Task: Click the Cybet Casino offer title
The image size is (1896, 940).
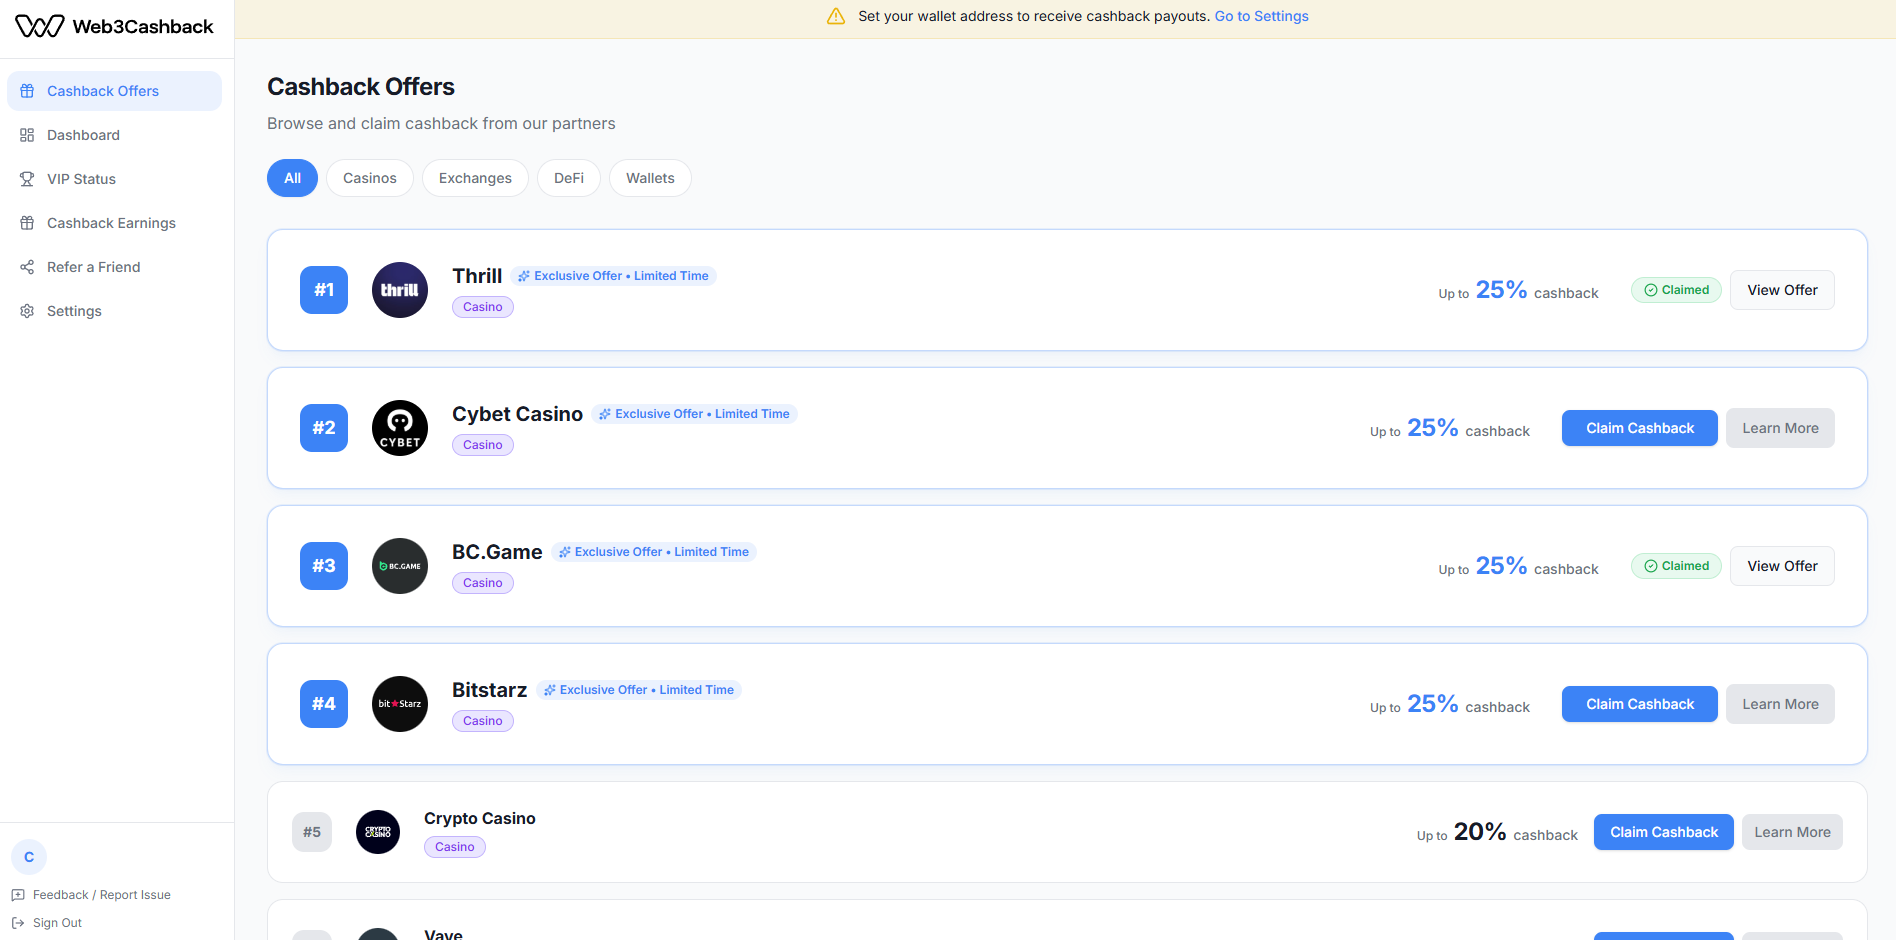Action: pyautogui.click(x=517, y=414)
